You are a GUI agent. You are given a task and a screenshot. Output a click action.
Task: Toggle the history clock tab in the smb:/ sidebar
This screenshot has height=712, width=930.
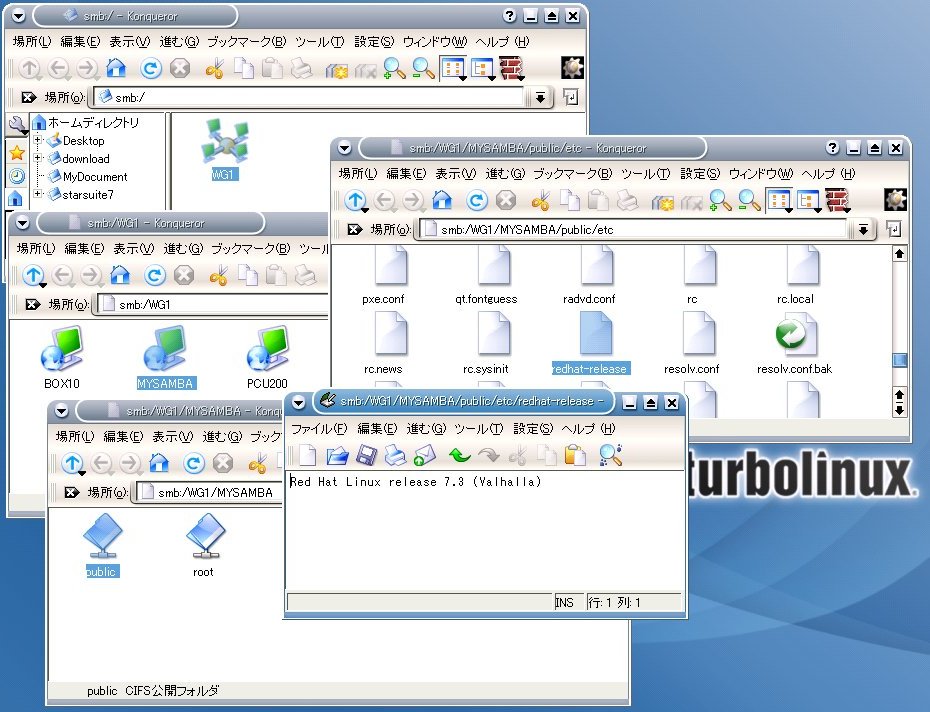click(x=17, y=176)
